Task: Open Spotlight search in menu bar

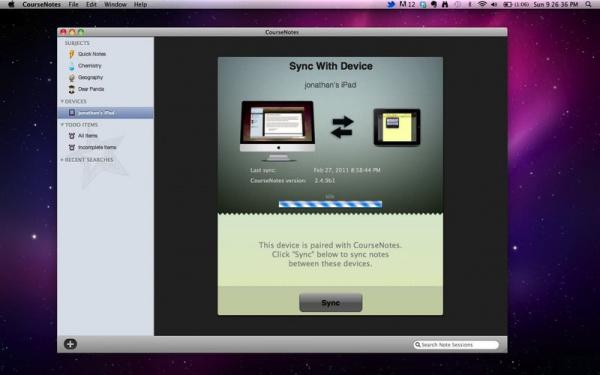Action: 588,5
